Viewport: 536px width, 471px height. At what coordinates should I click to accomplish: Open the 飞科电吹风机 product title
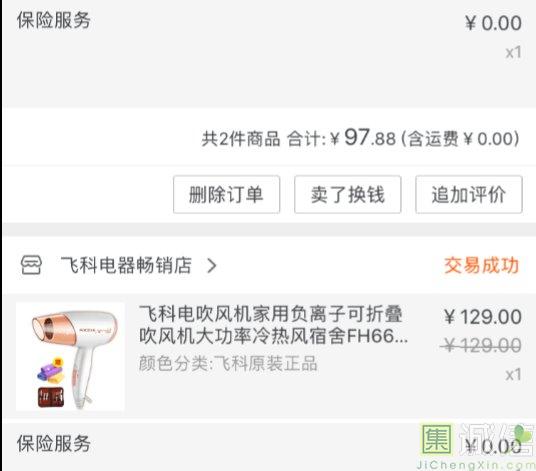[273, 325]
